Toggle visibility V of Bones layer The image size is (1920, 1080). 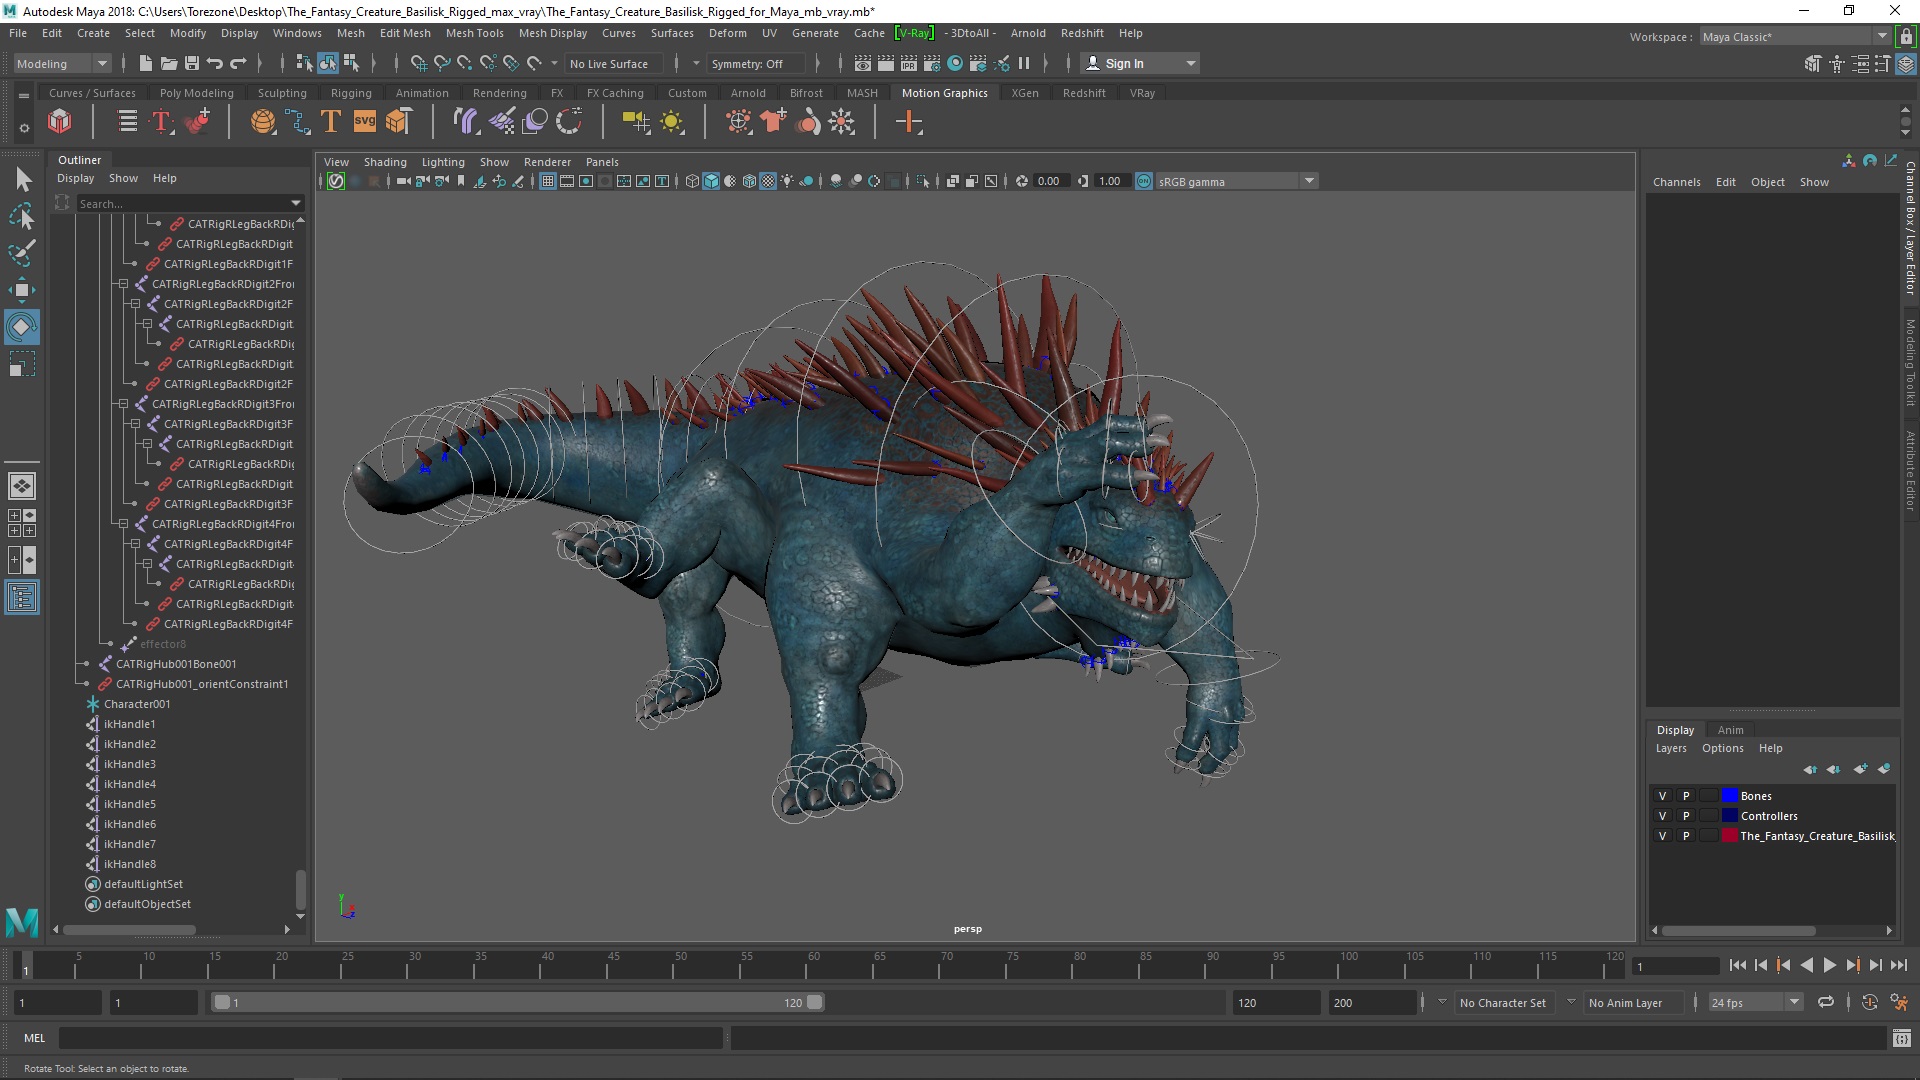(x=1662, y=796)
